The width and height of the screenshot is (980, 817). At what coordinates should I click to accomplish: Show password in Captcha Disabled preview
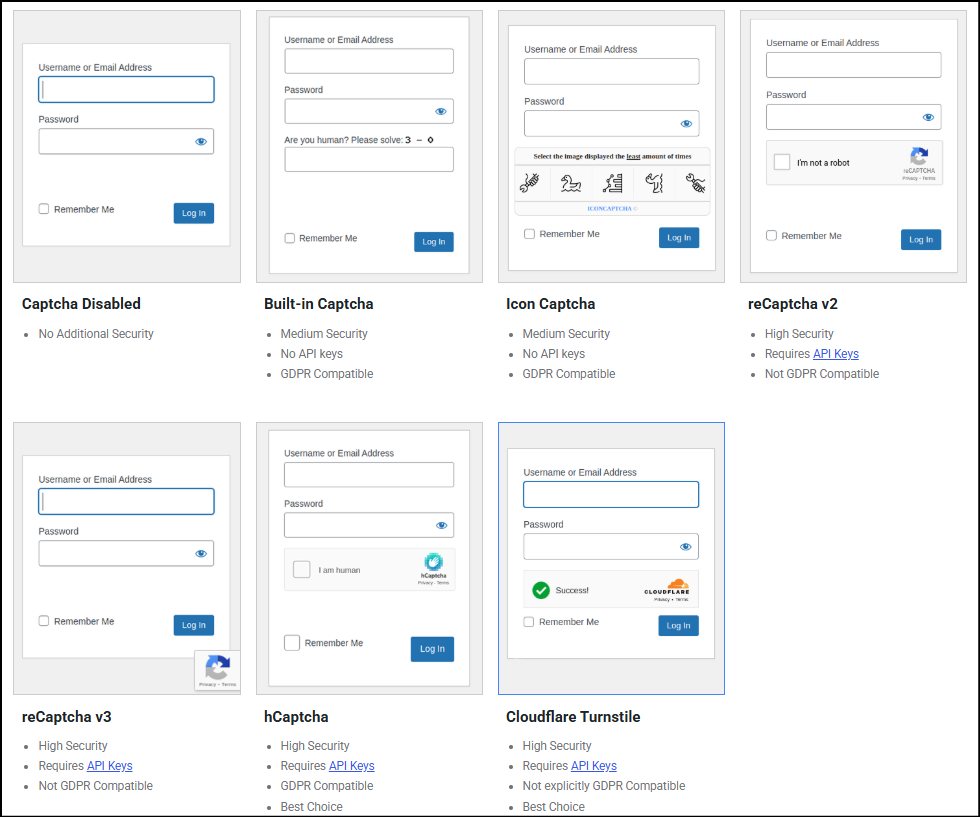click(x=201, y=142)
